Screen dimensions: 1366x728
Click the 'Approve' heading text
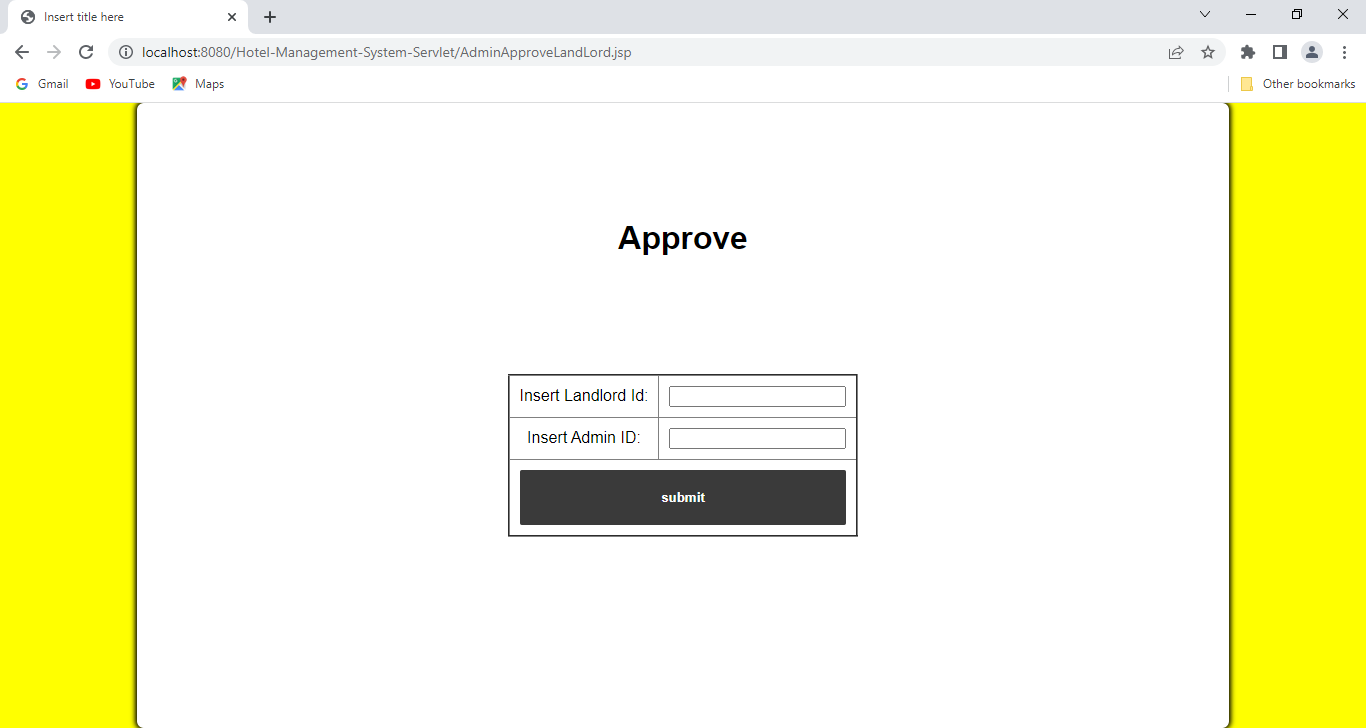pyautogui.click(x=682, y=238)
